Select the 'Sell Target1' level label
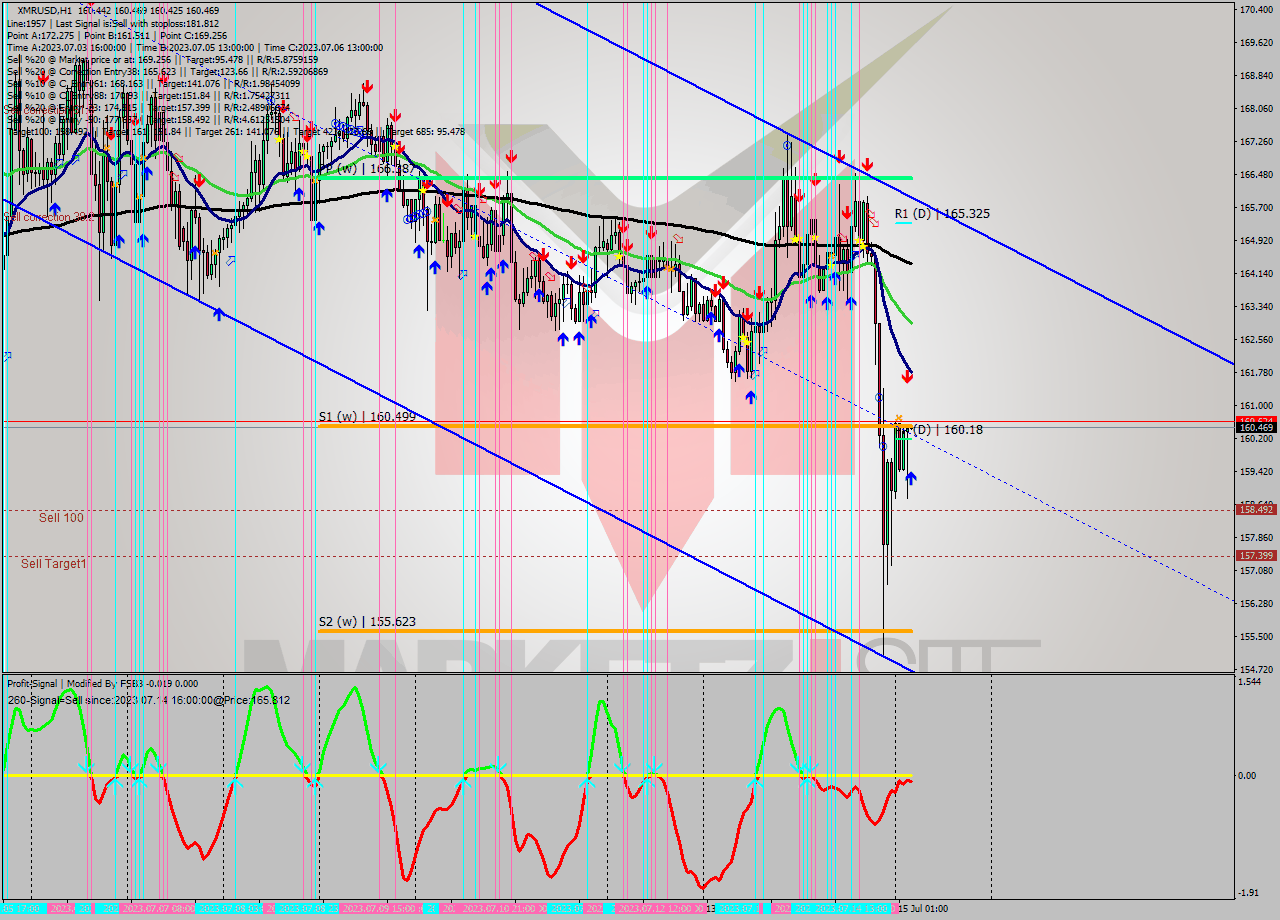Viewport: 1280px width, 920px height. click(54, 563)
